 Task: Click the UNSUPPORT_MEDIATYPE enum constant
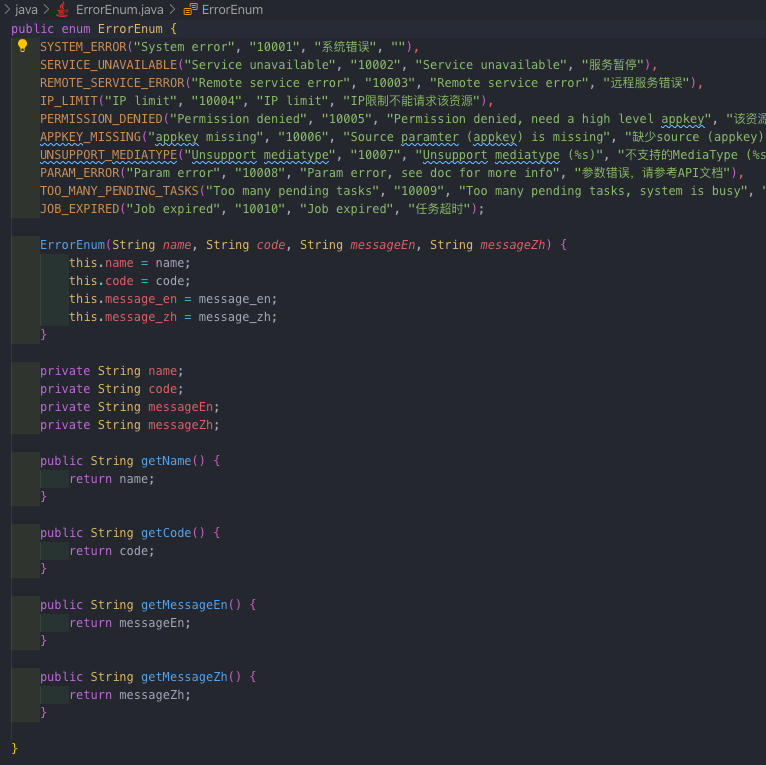coord(108,155)
